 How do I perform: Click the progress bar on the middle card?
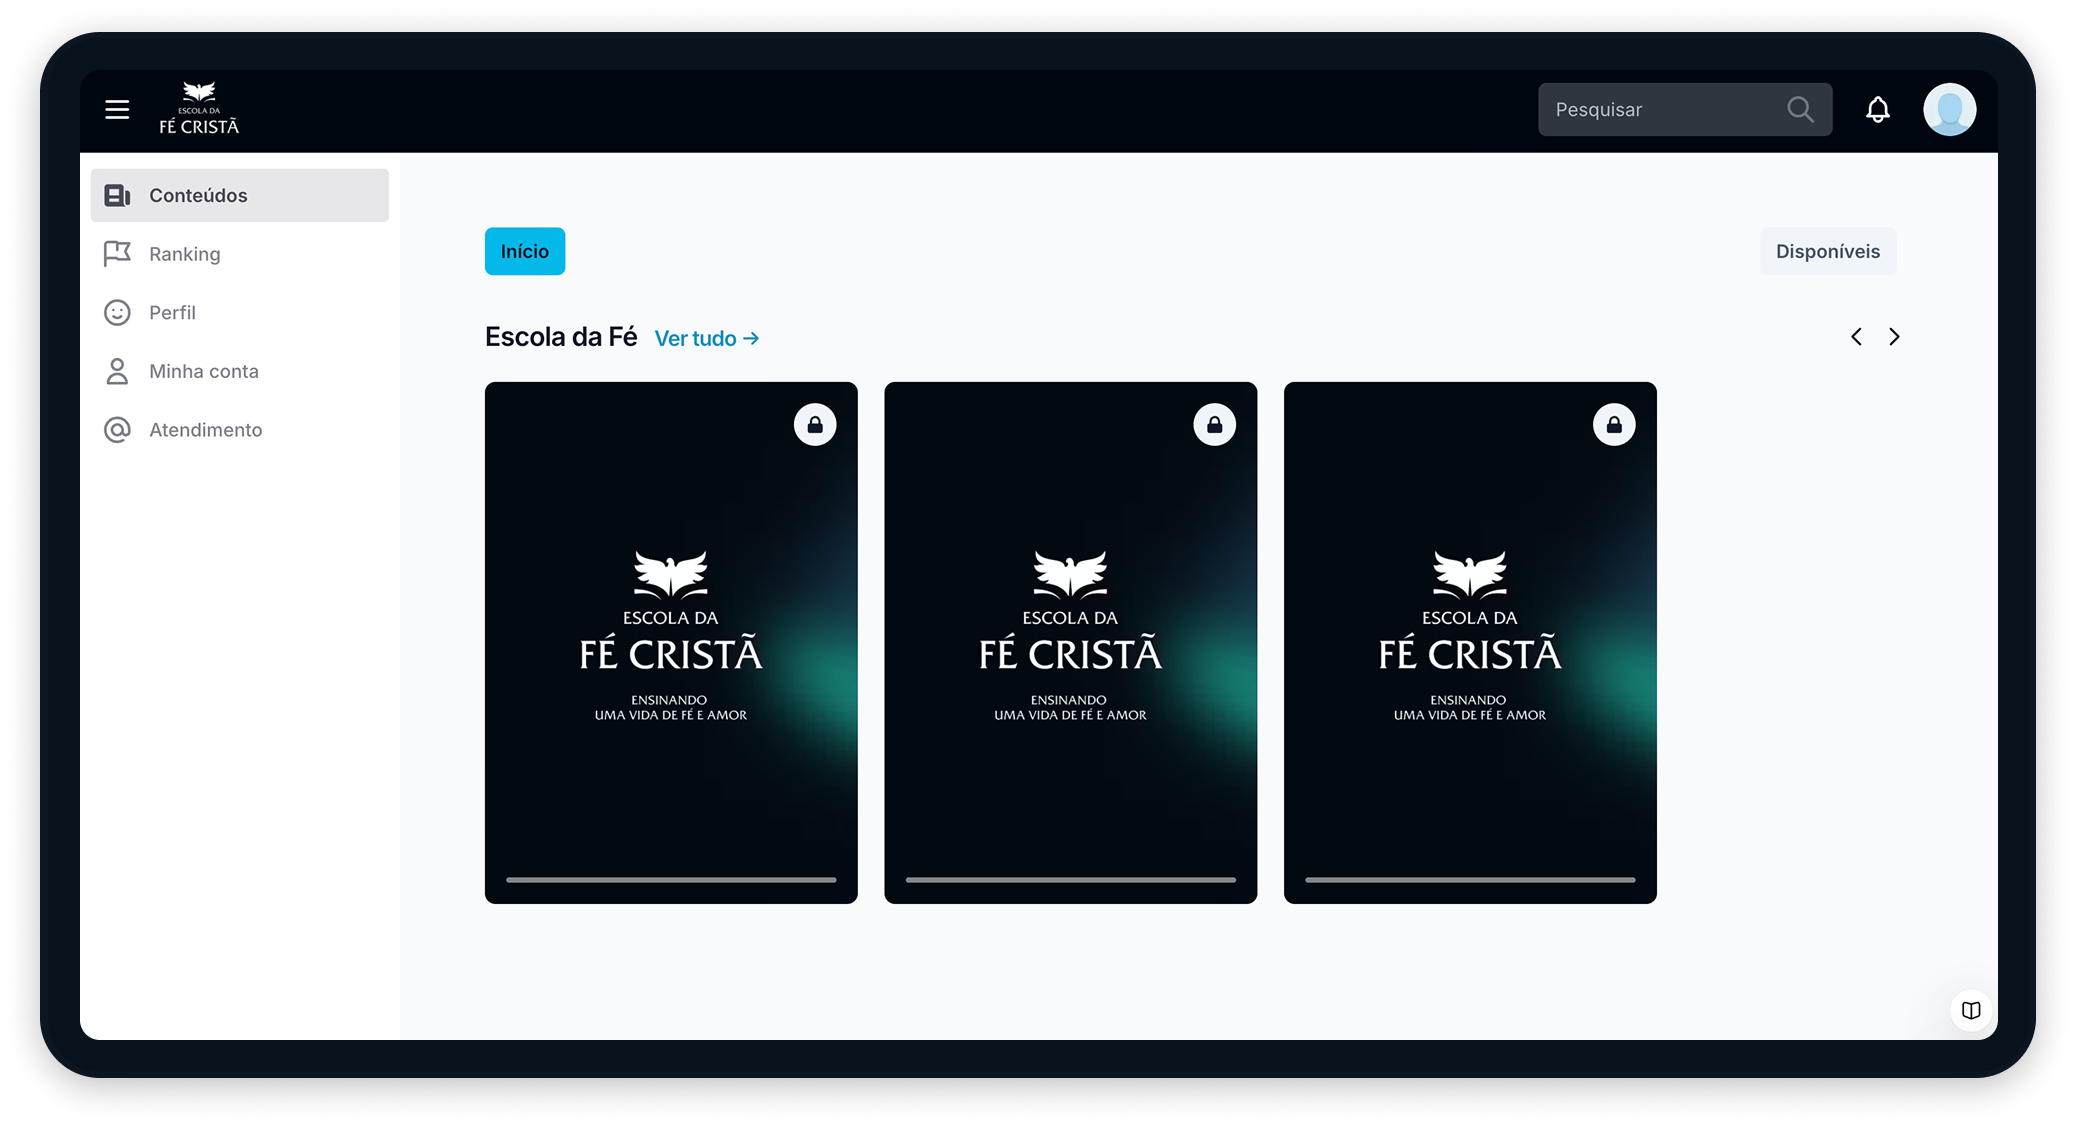[1070, 880]
